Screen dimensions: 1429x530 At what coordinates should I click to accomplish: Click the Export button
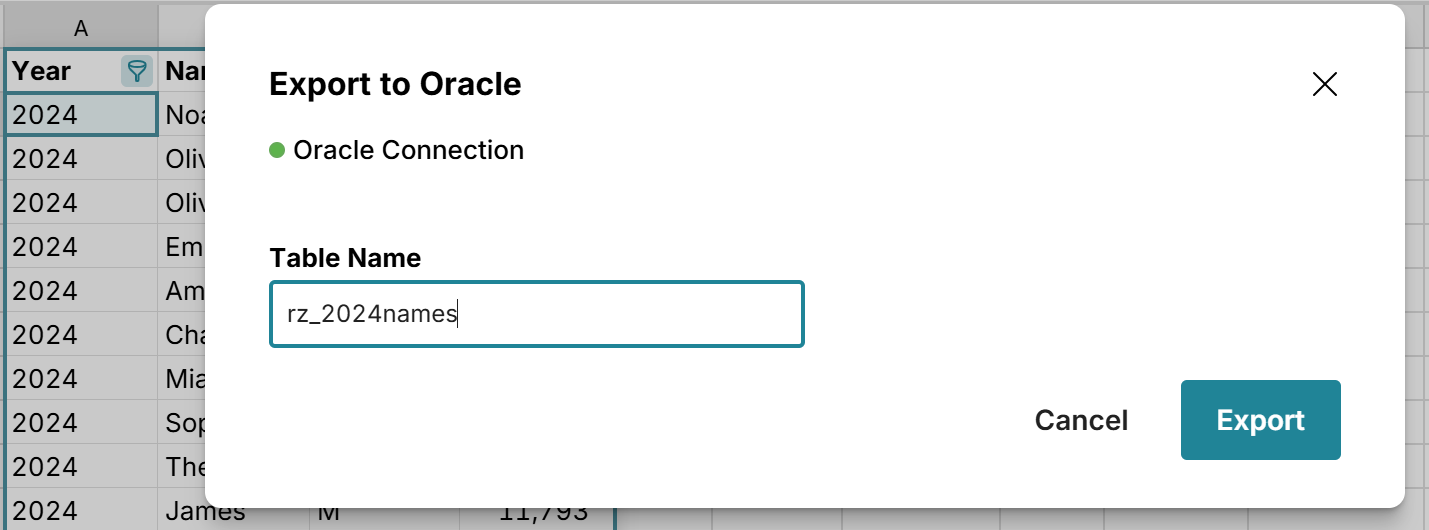(1260, 420)
